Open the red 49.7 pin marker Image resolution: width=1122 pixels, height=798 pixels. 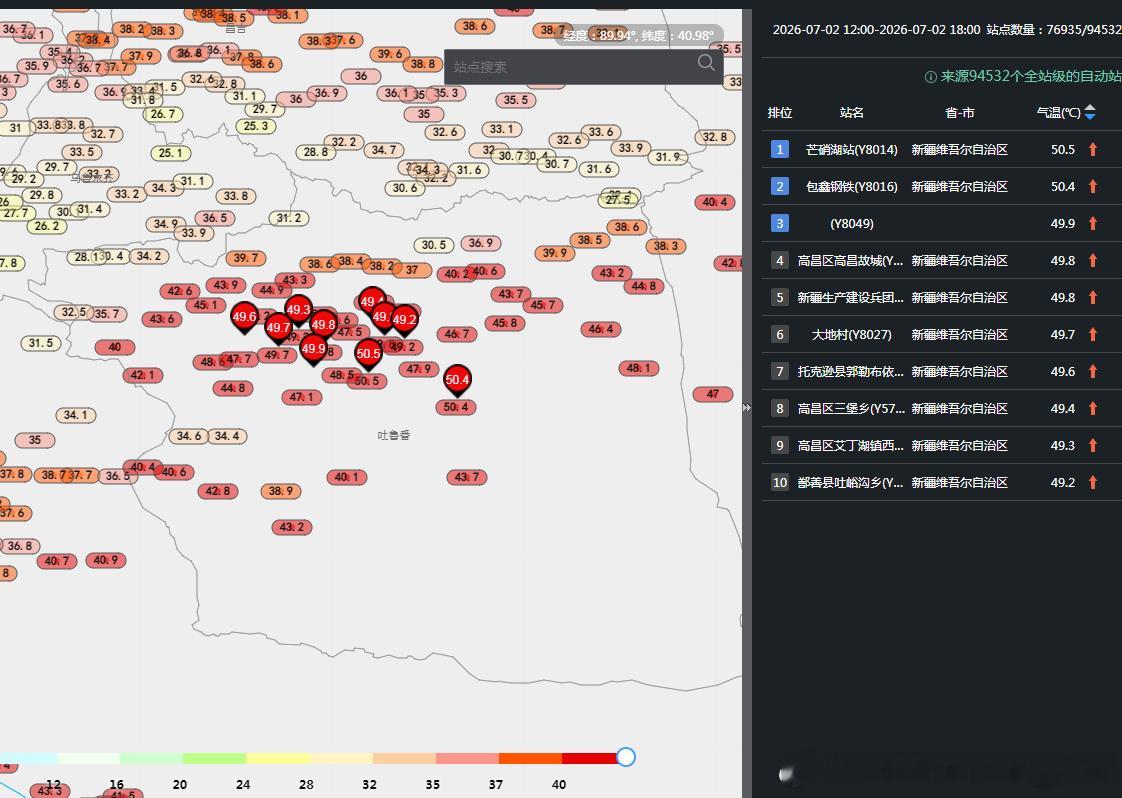[278, 329]
